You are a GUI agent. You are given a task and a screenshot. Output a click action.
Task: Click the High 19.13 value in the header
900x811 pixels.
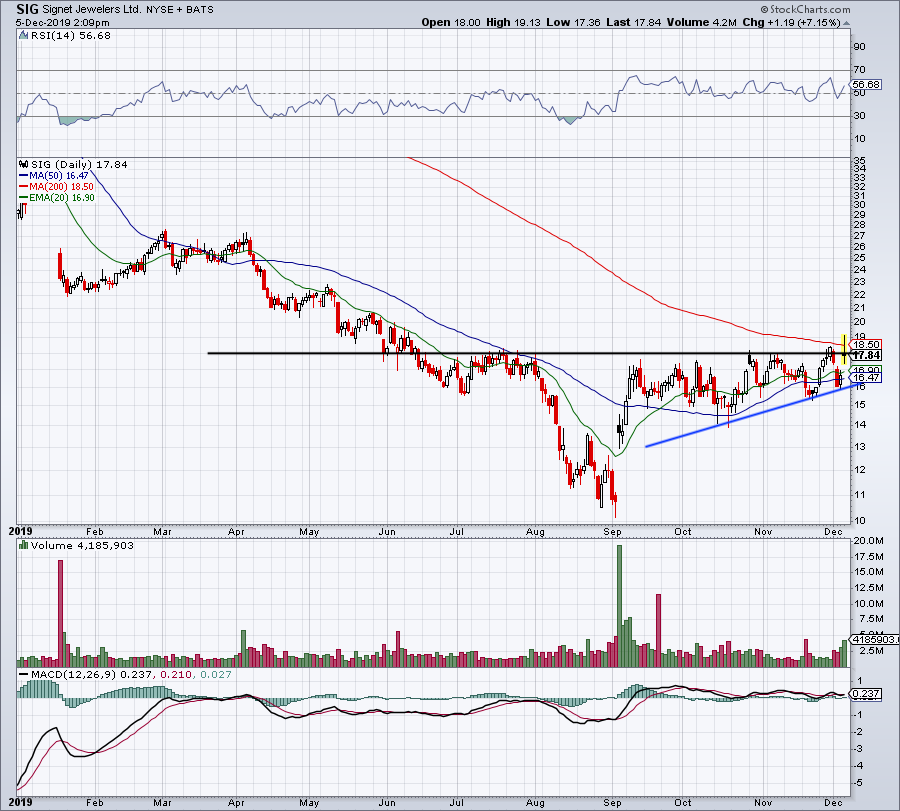click(x=513, y=22)
